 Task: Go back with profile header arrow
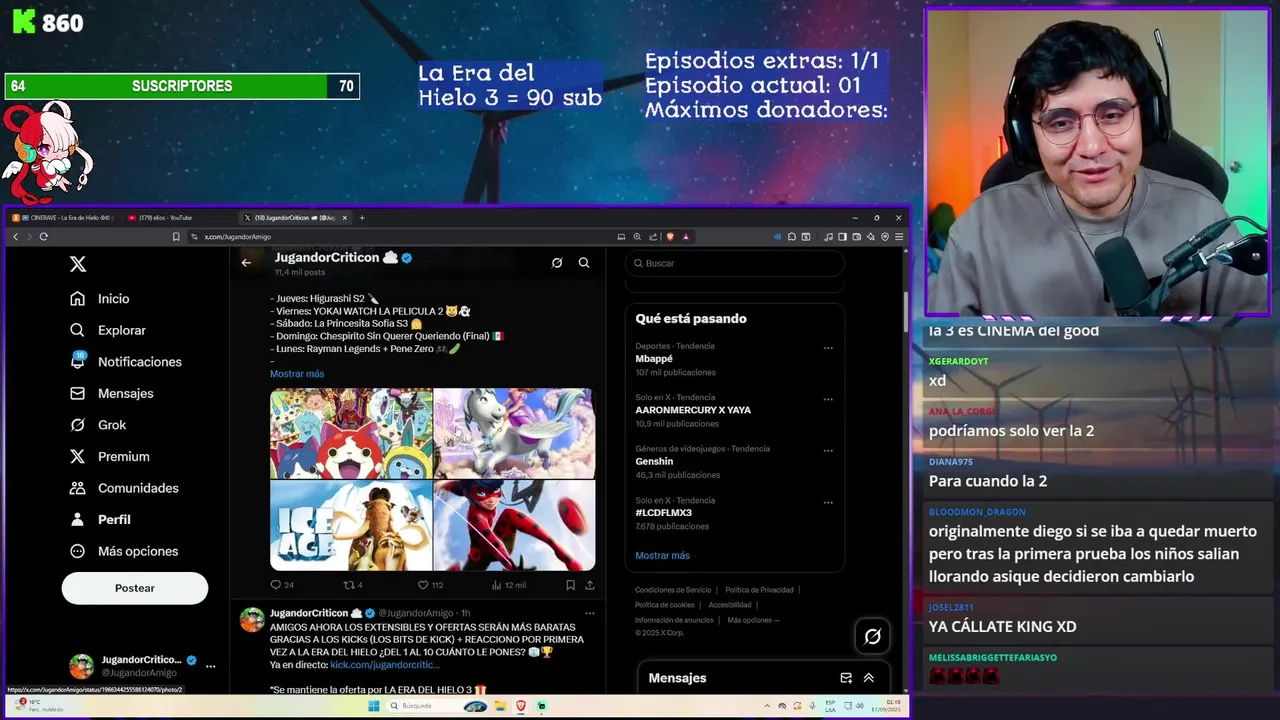(246, 263)
